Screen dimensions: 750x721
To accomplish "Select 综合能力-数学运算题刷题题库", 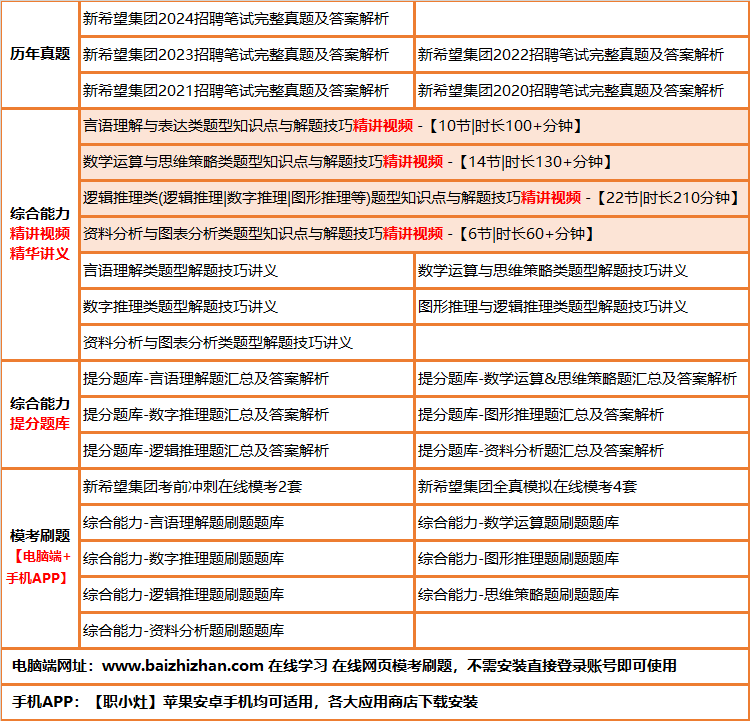I will pos(582,522).
